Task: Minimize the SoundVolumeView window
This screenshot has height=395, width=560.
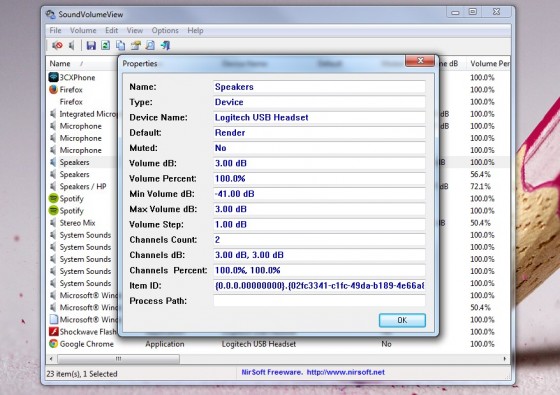Action: [455, 12]
